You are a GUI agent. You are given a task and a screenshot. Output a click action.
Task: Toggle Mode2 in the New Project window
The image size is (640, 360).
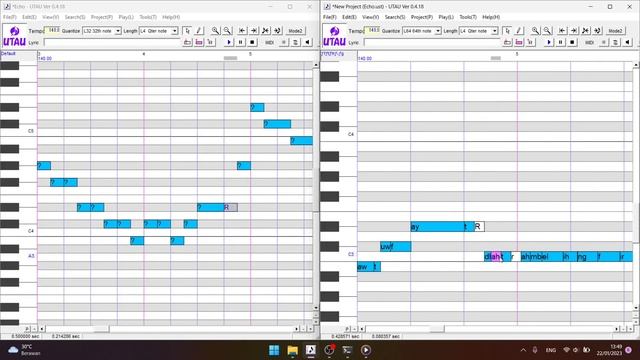(615, 31)
